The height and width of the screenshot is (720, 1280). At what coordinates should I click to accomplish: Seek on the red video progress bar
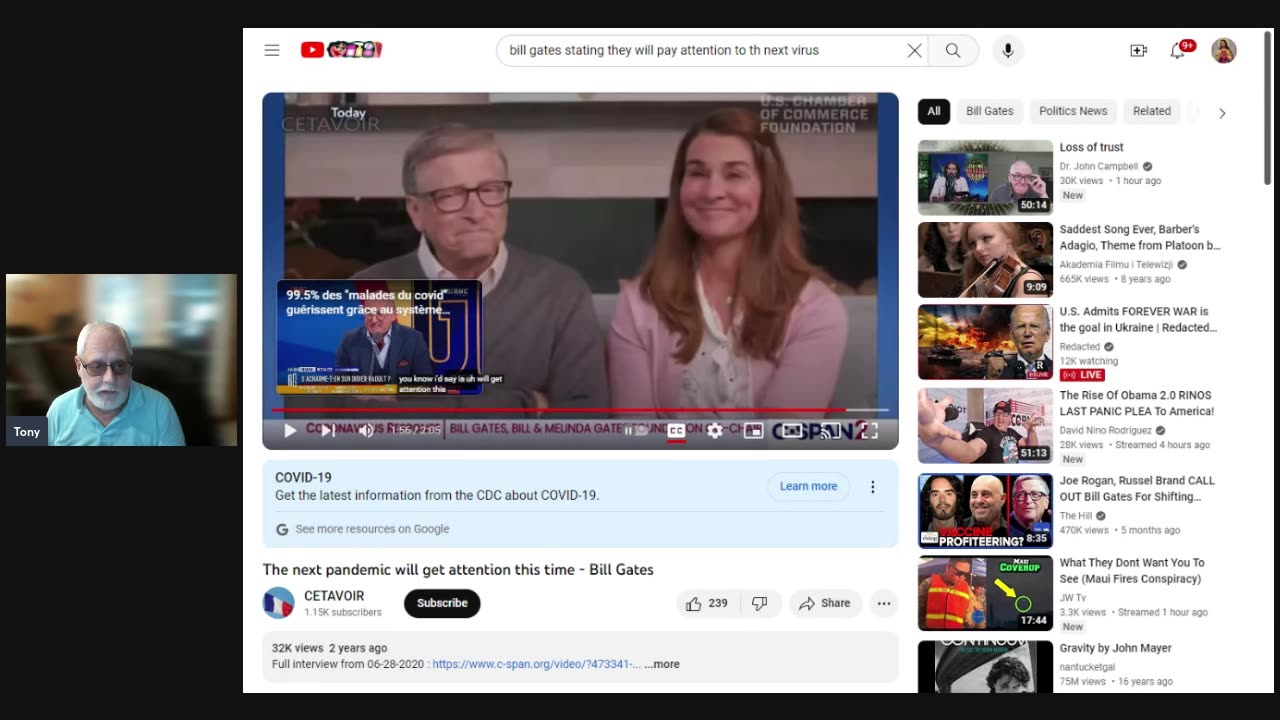point(580,410)
